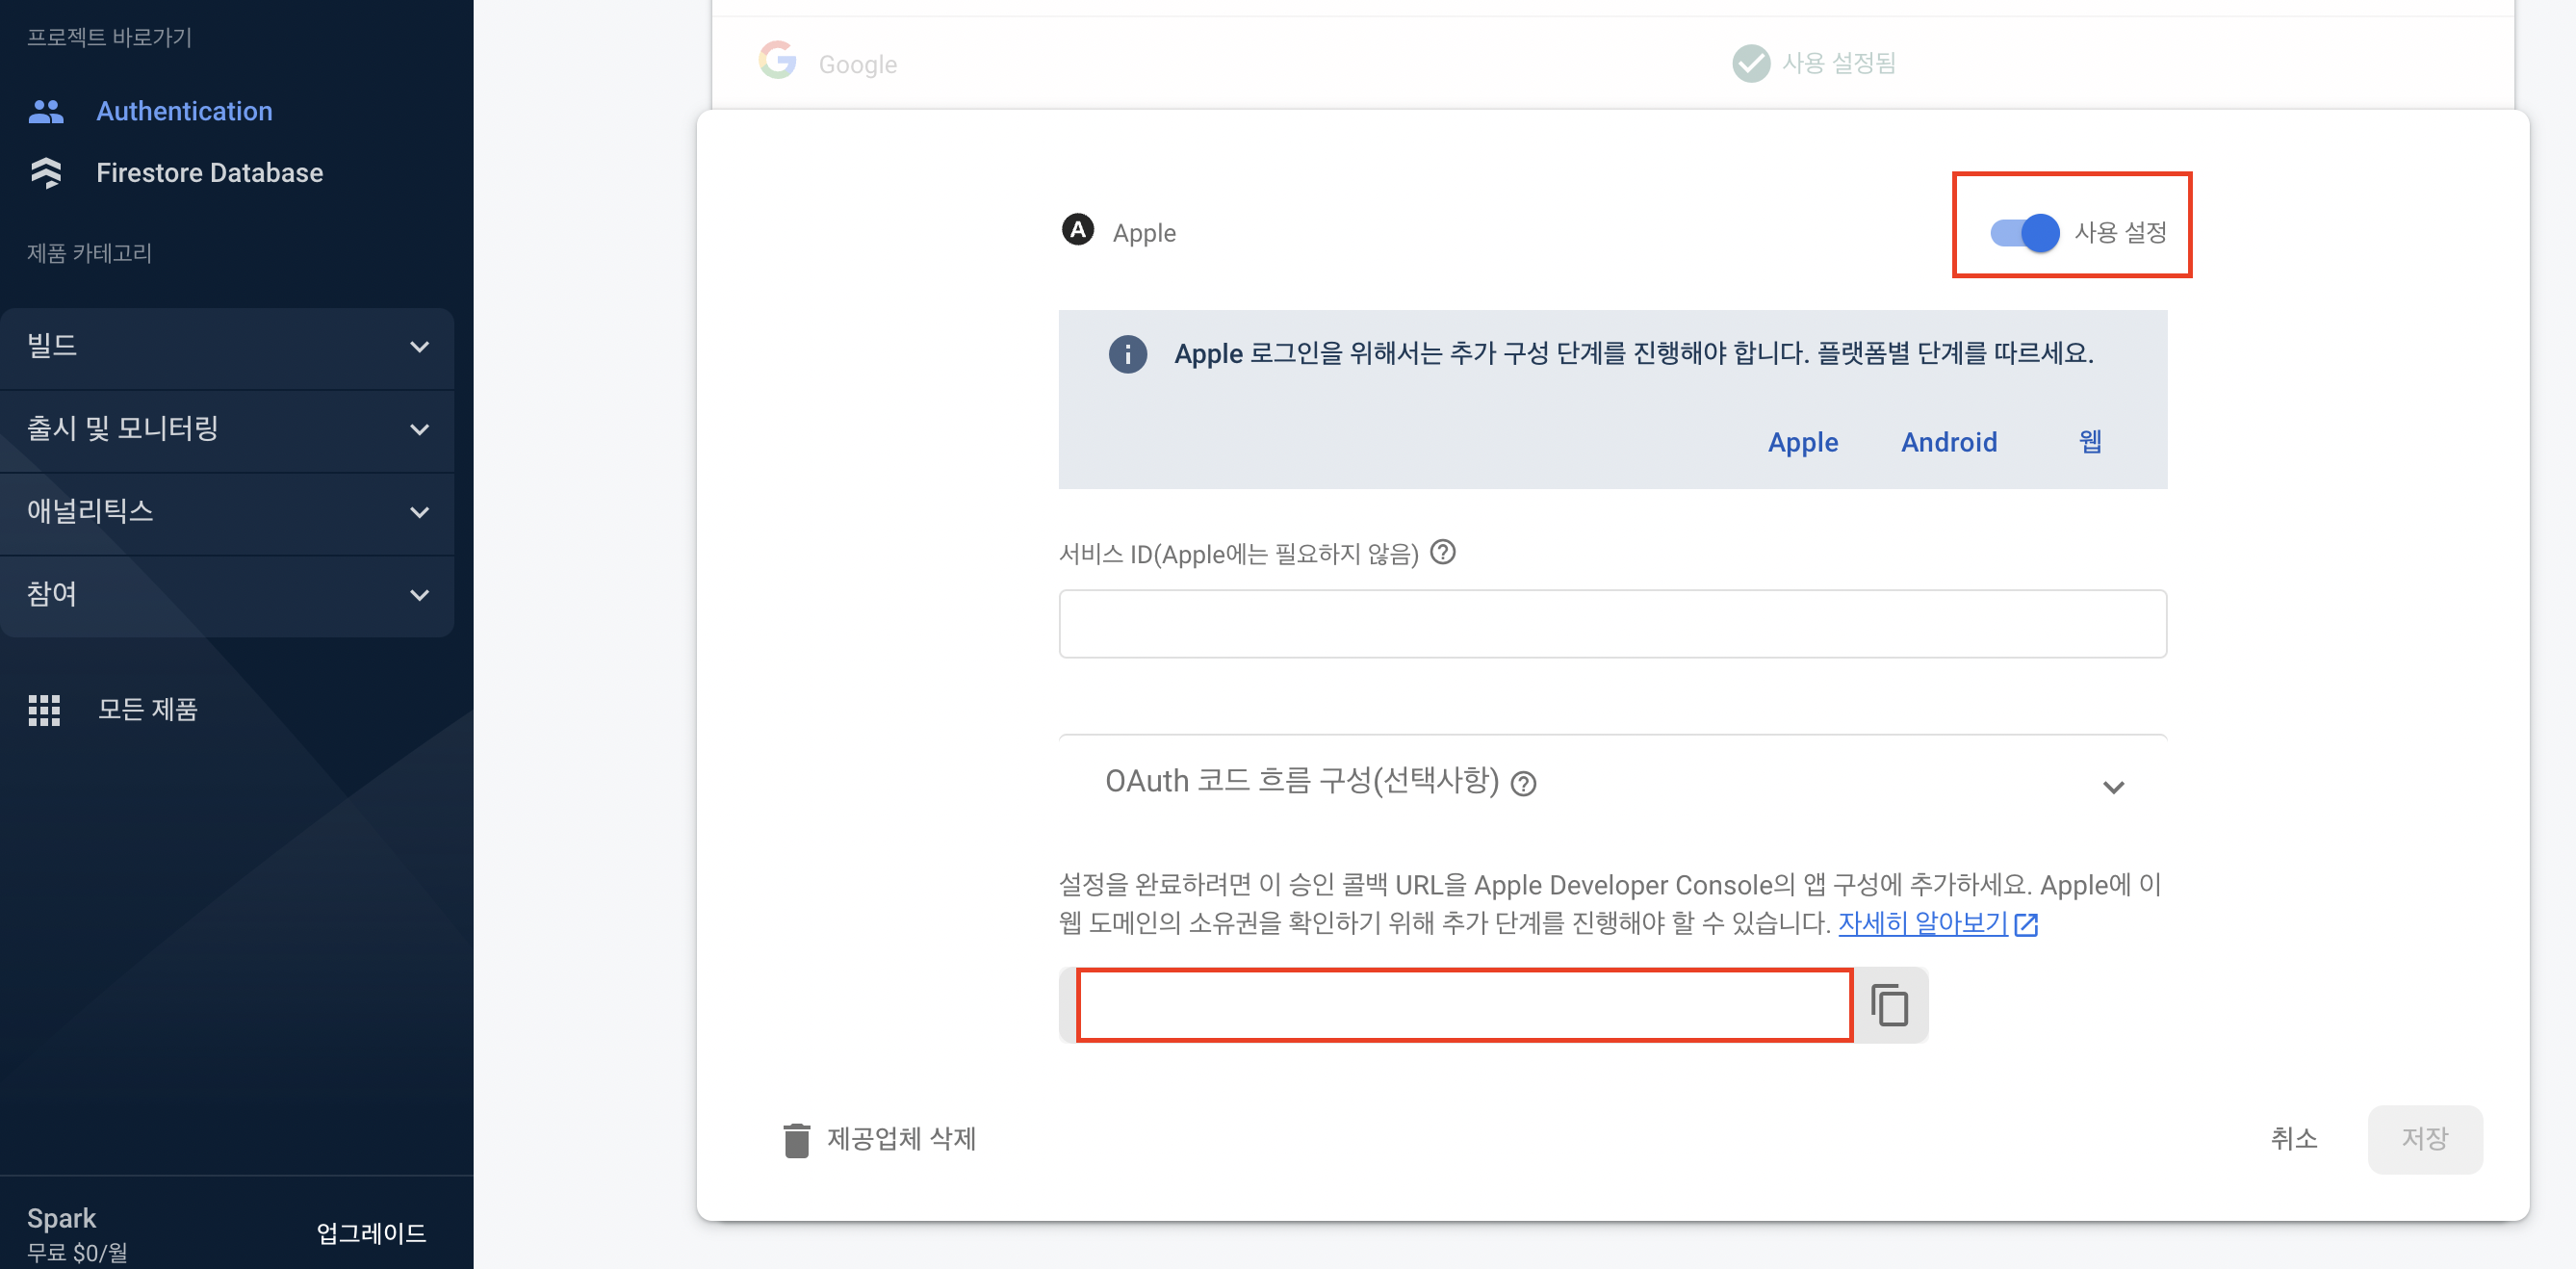Expand the 참여 sidebar section
2576x1269 pixels.
[x=419, y=595]
